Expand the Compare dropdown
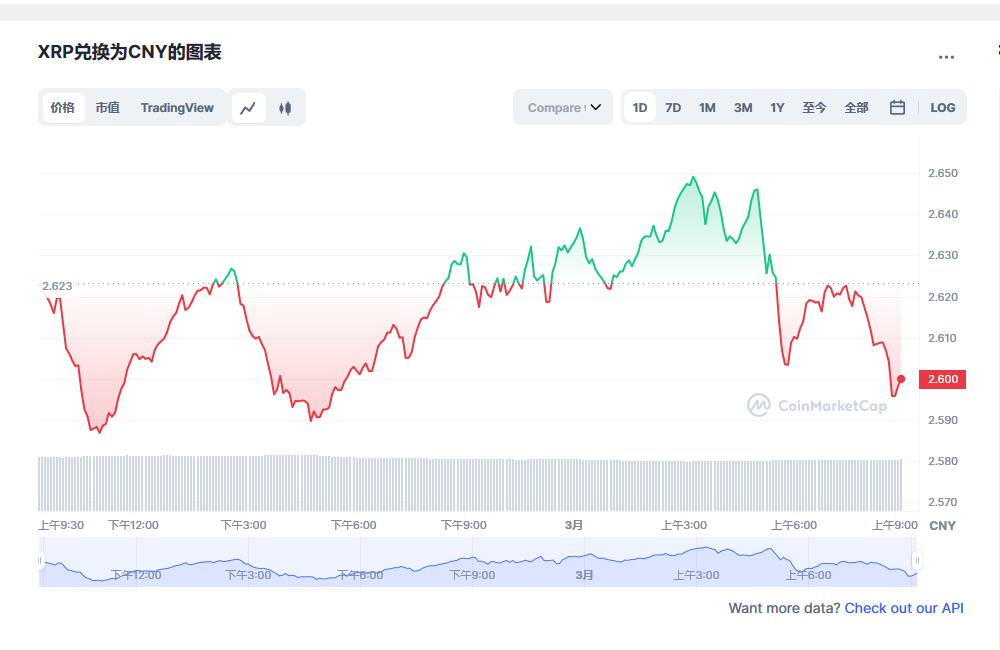This screenshot has width=1000, height=650. (x=561, y=107)
